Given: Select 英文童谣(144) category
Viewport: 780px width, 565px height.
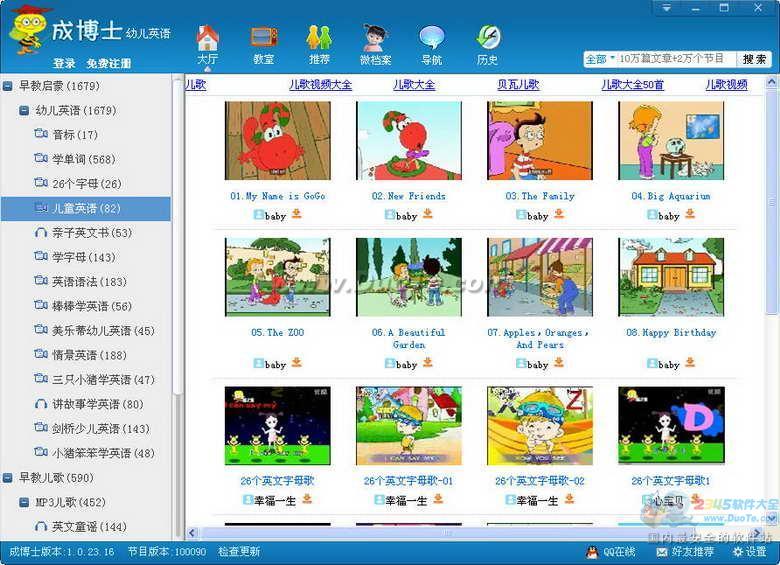Looking at the screenshot, I should click(x=90, y=527).
